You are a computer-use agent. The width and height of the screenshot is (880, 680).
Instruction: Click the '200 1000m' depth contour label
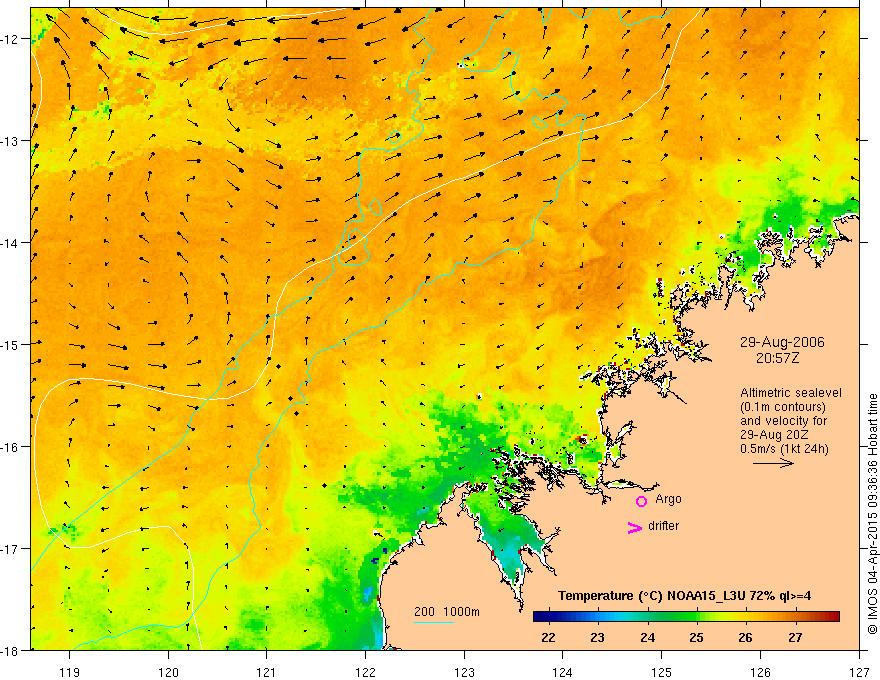(447, 612)
